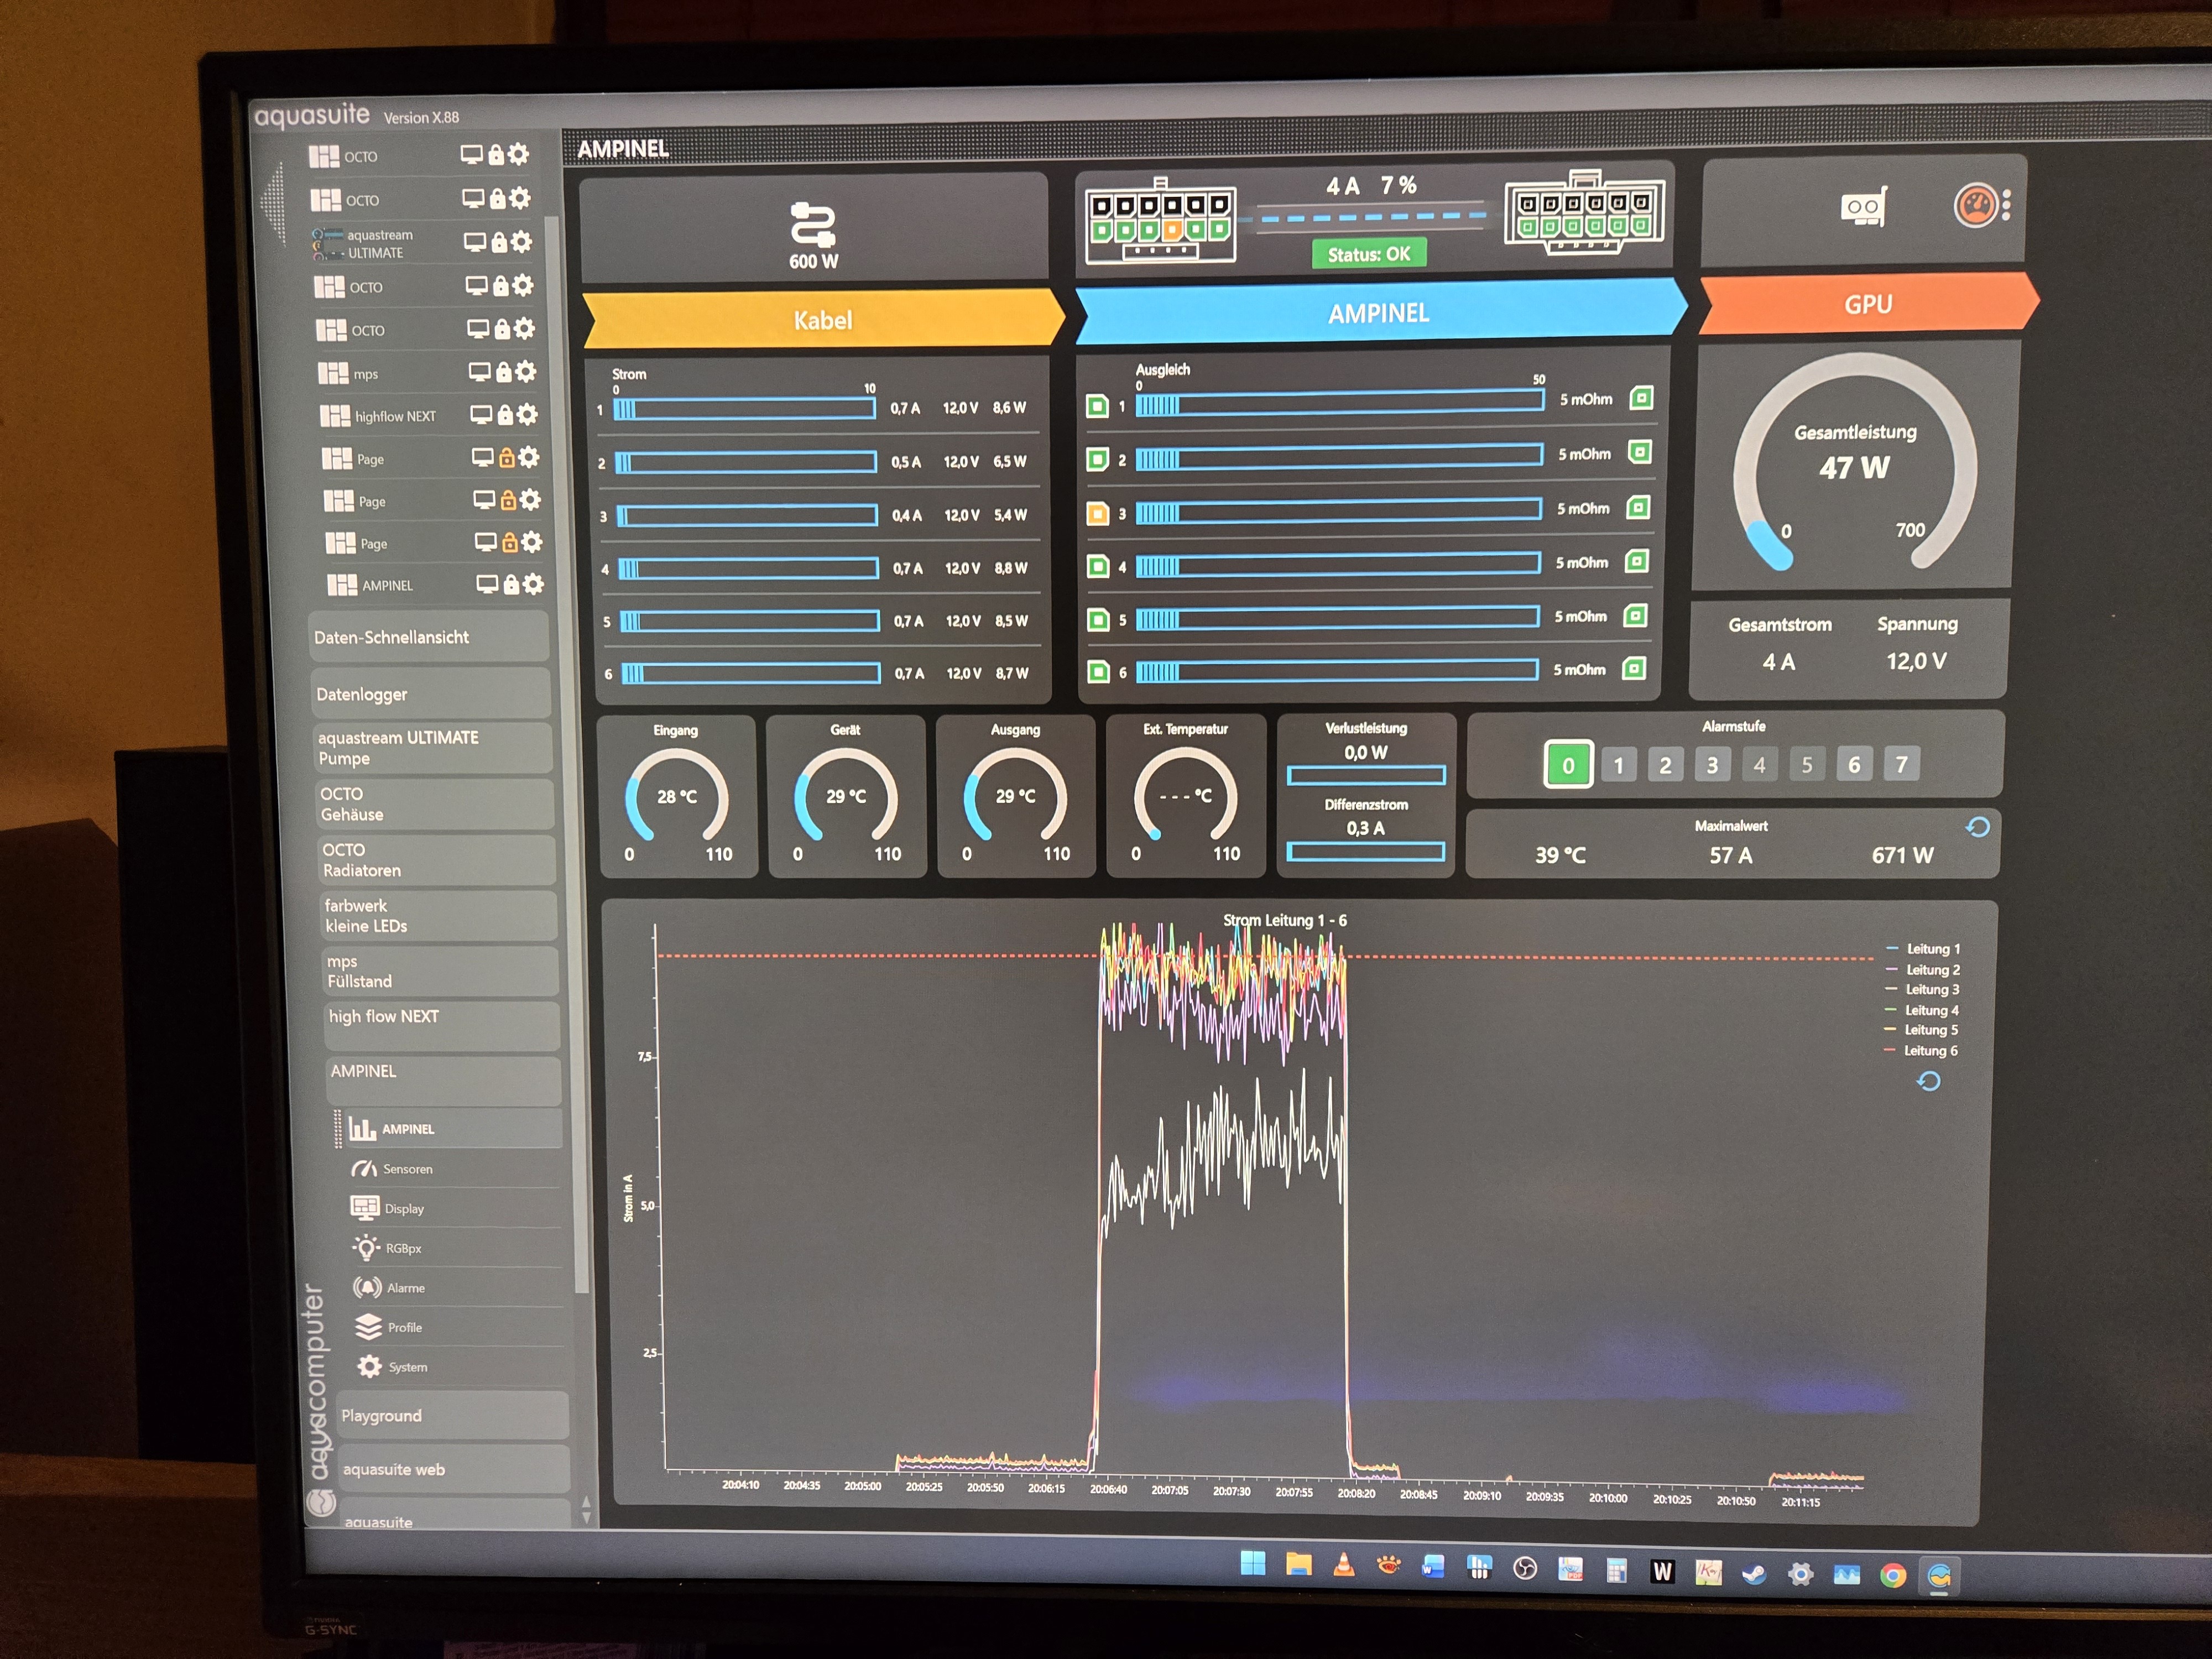Click the refresh icon below the chart legend

click(x=1928, y=1081)
